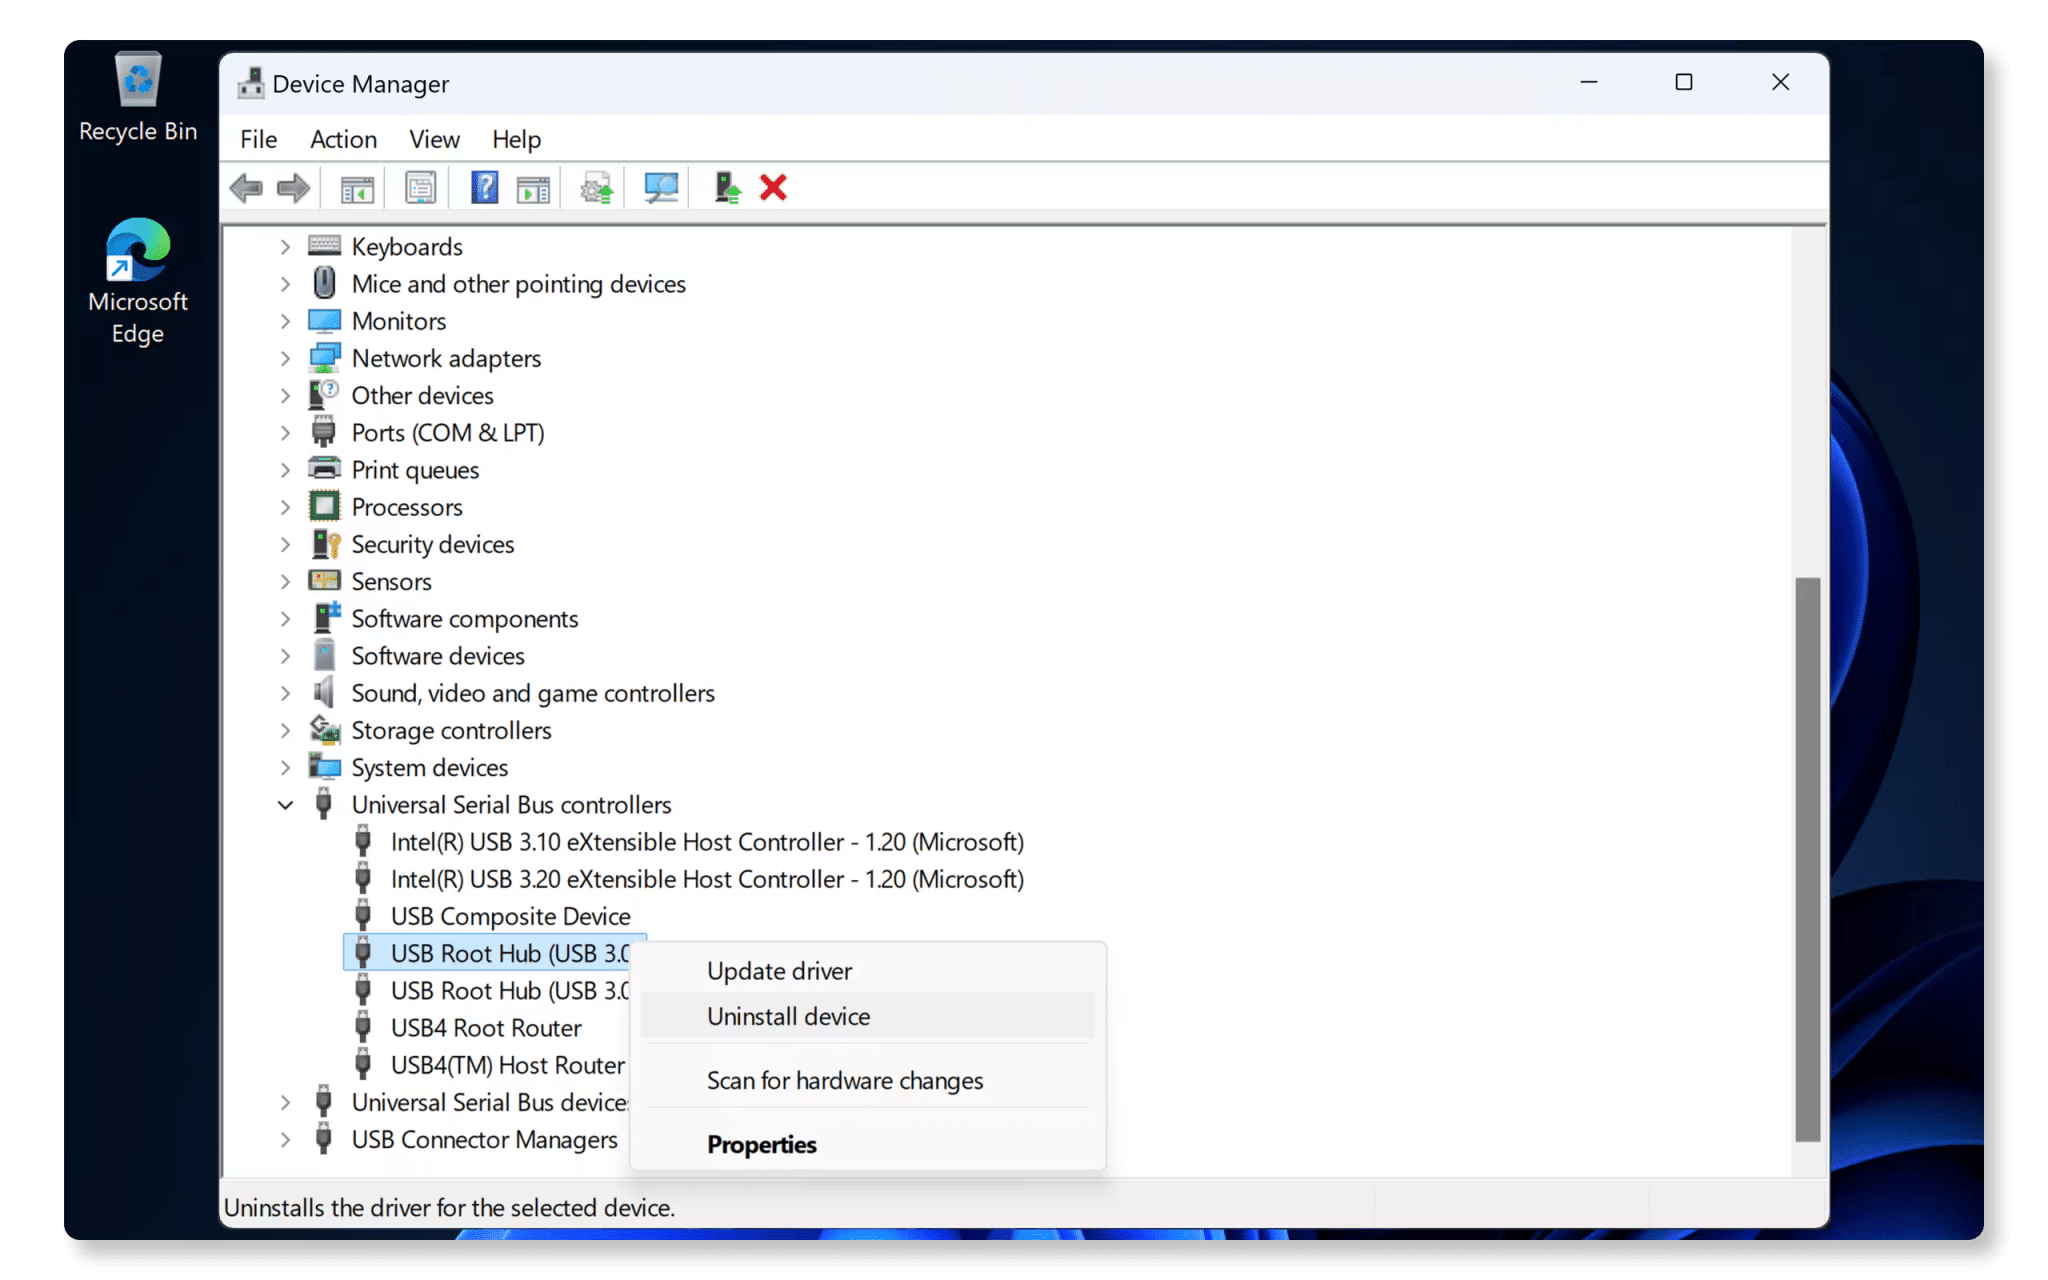This screenshot has width=2048, height=1280.
Task: Click the Processors chip icon
Action: 324,507
